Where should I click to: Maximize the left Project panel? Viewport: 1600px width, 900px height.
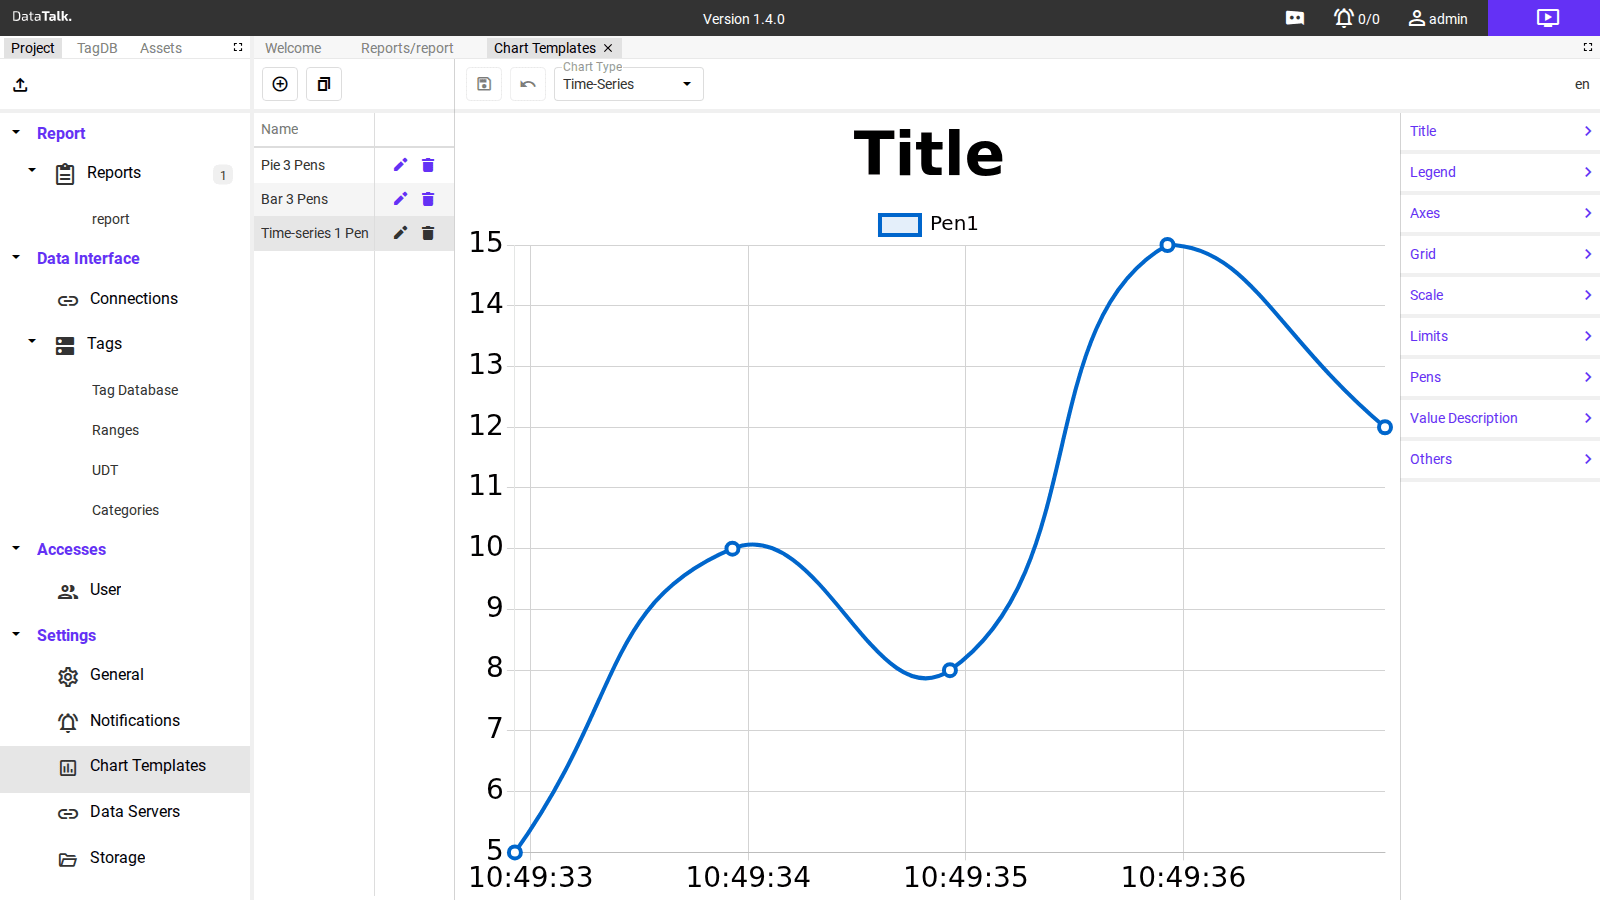[238, 47]
